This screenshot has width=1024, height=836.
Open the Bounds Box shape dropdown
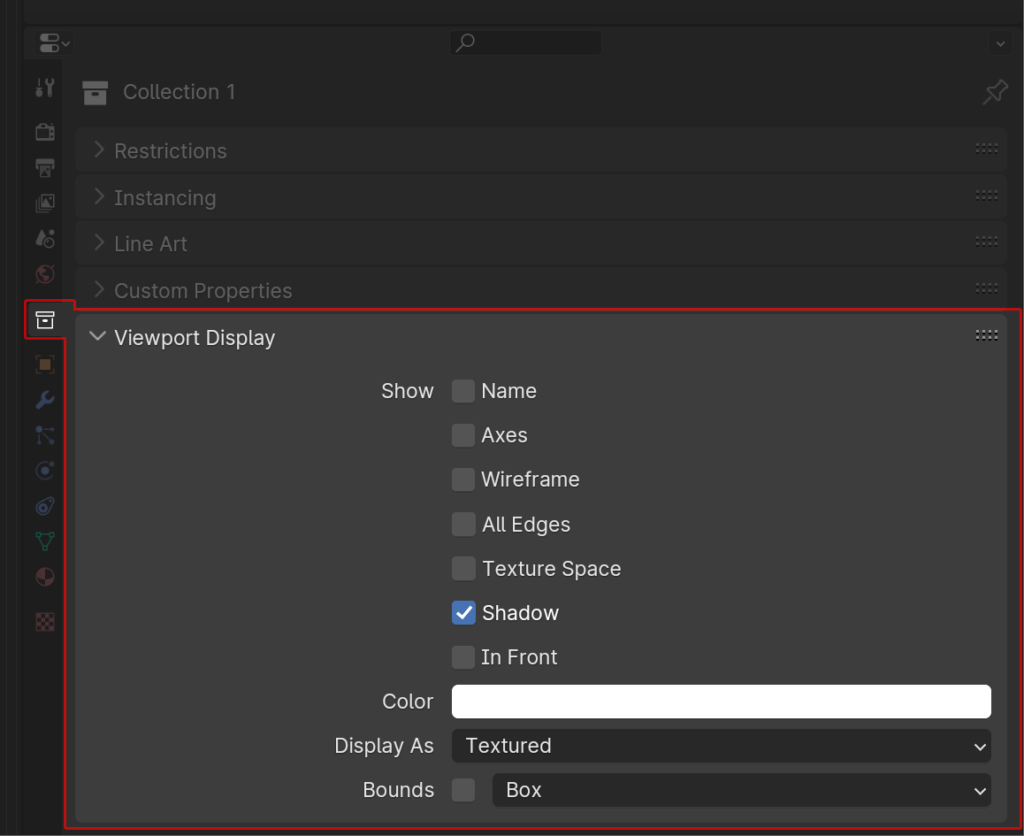click(x=741, y=790)
